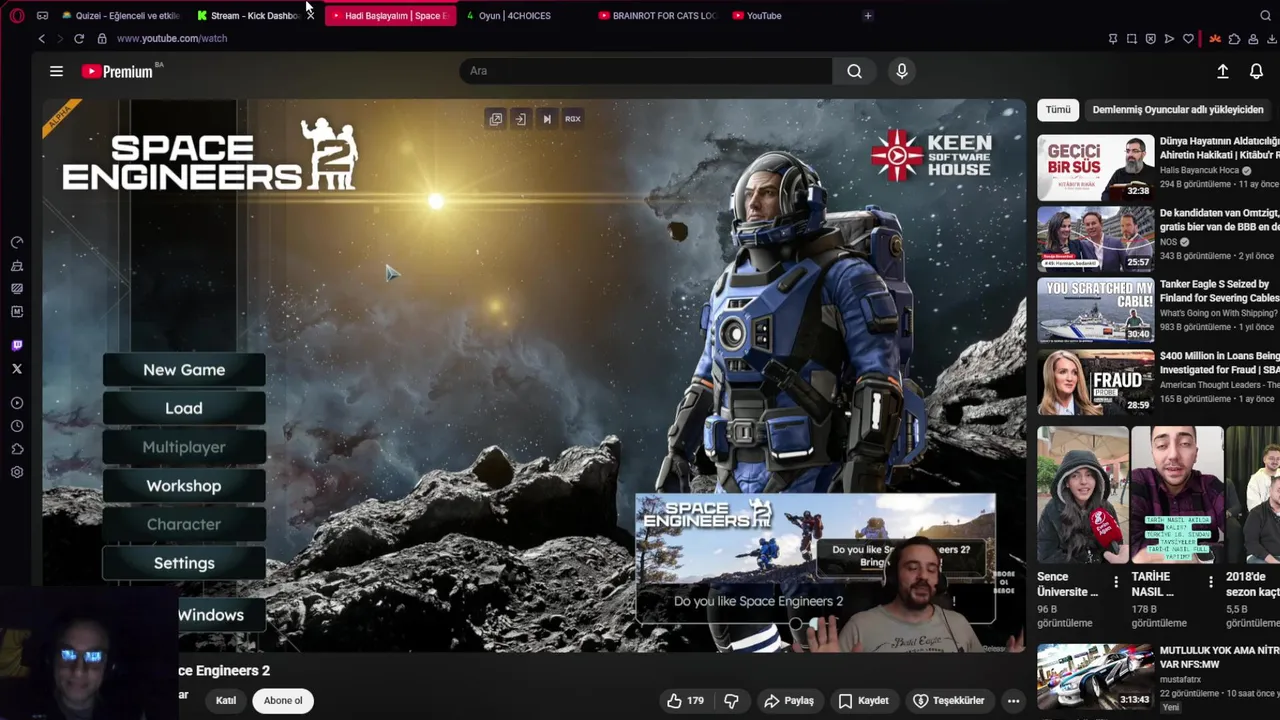Image resolution: width=1280 pixels, height=720 pixels.
Task: Open FRAUD $400 Million video thumbnail
Action: click(1095, 383)
